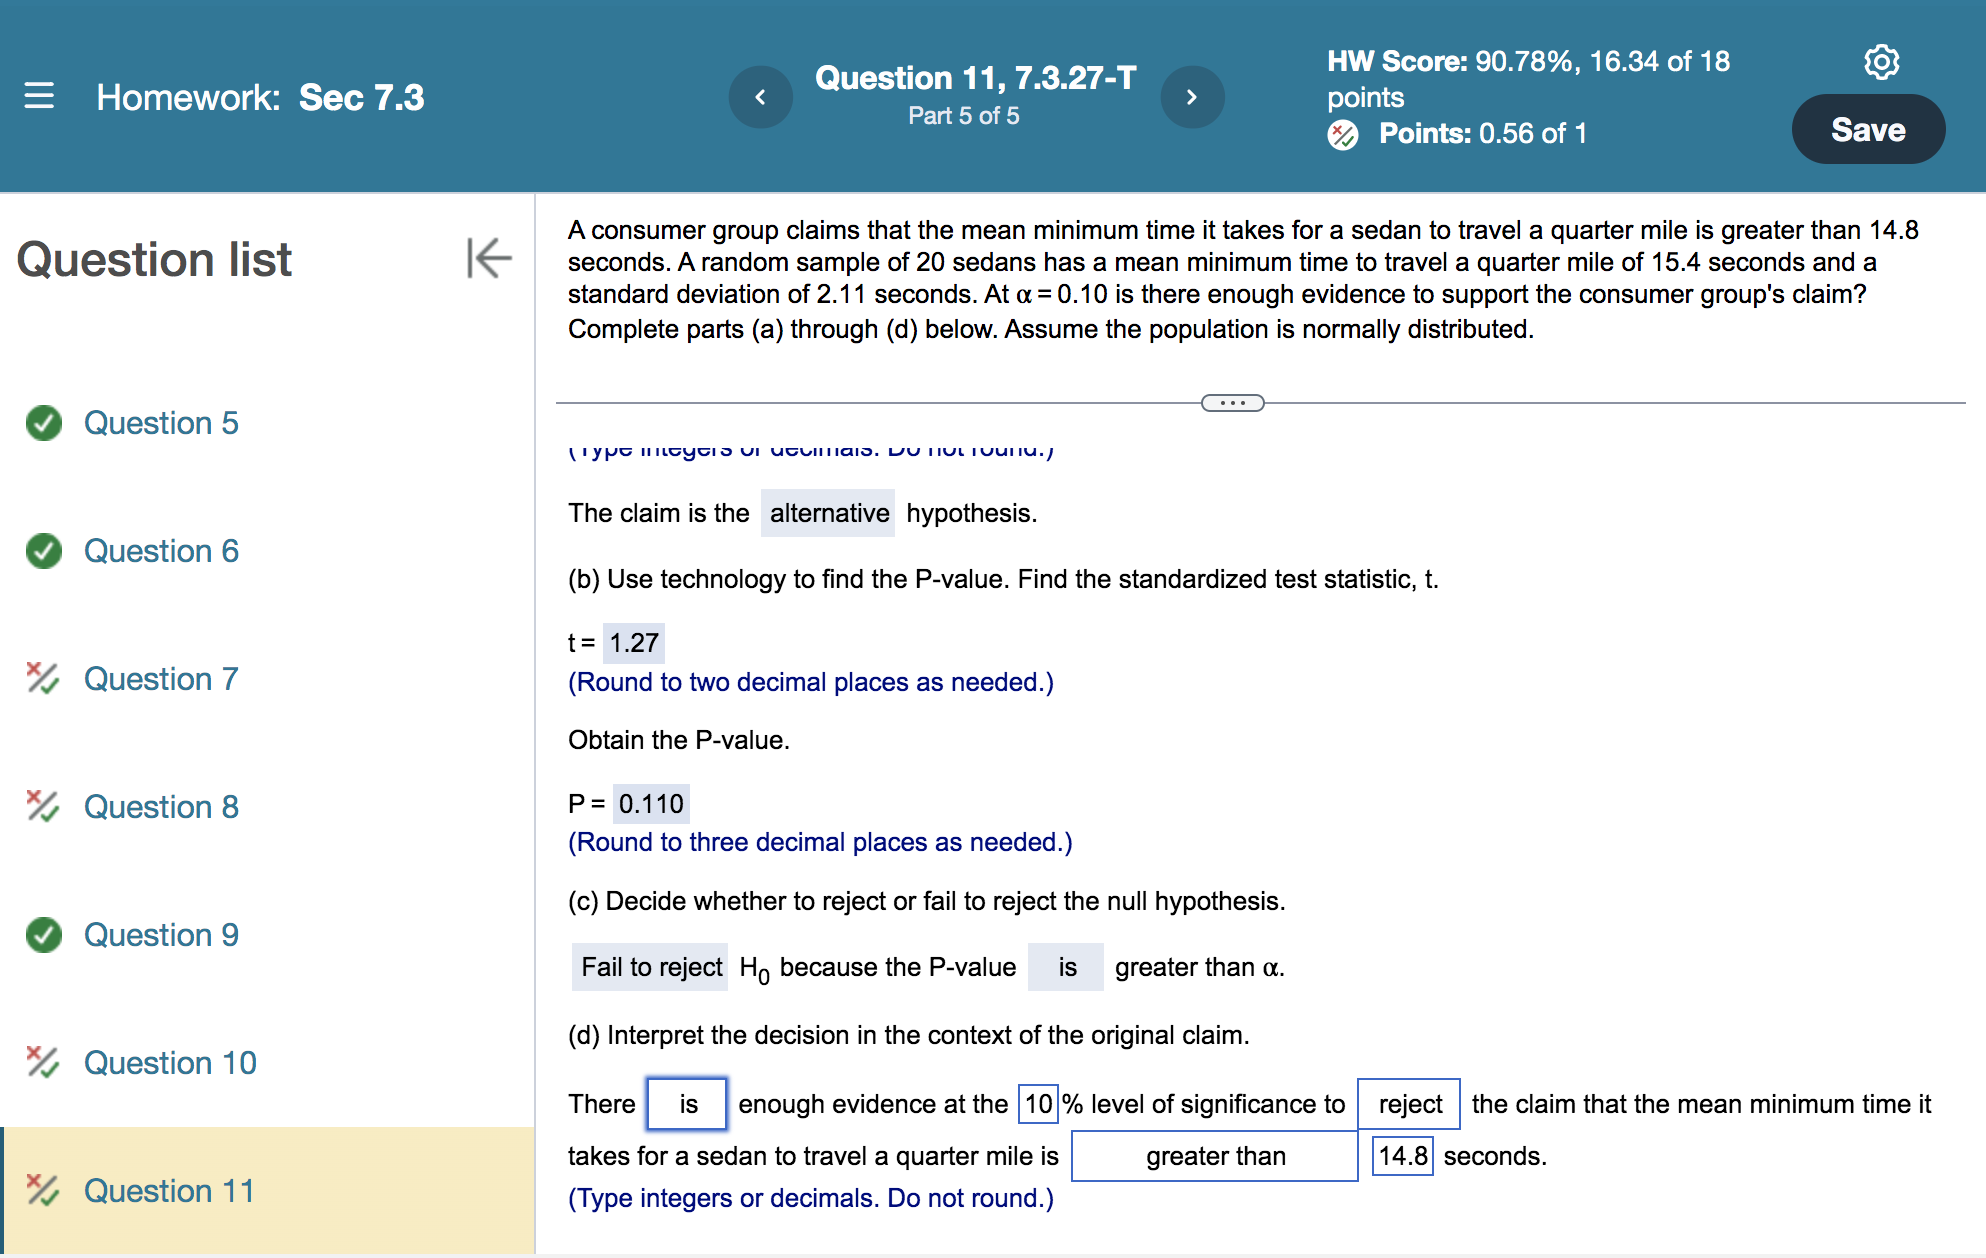Open the settings gear menu
Screen dimensions: 1986x1258
point(1884,62)
